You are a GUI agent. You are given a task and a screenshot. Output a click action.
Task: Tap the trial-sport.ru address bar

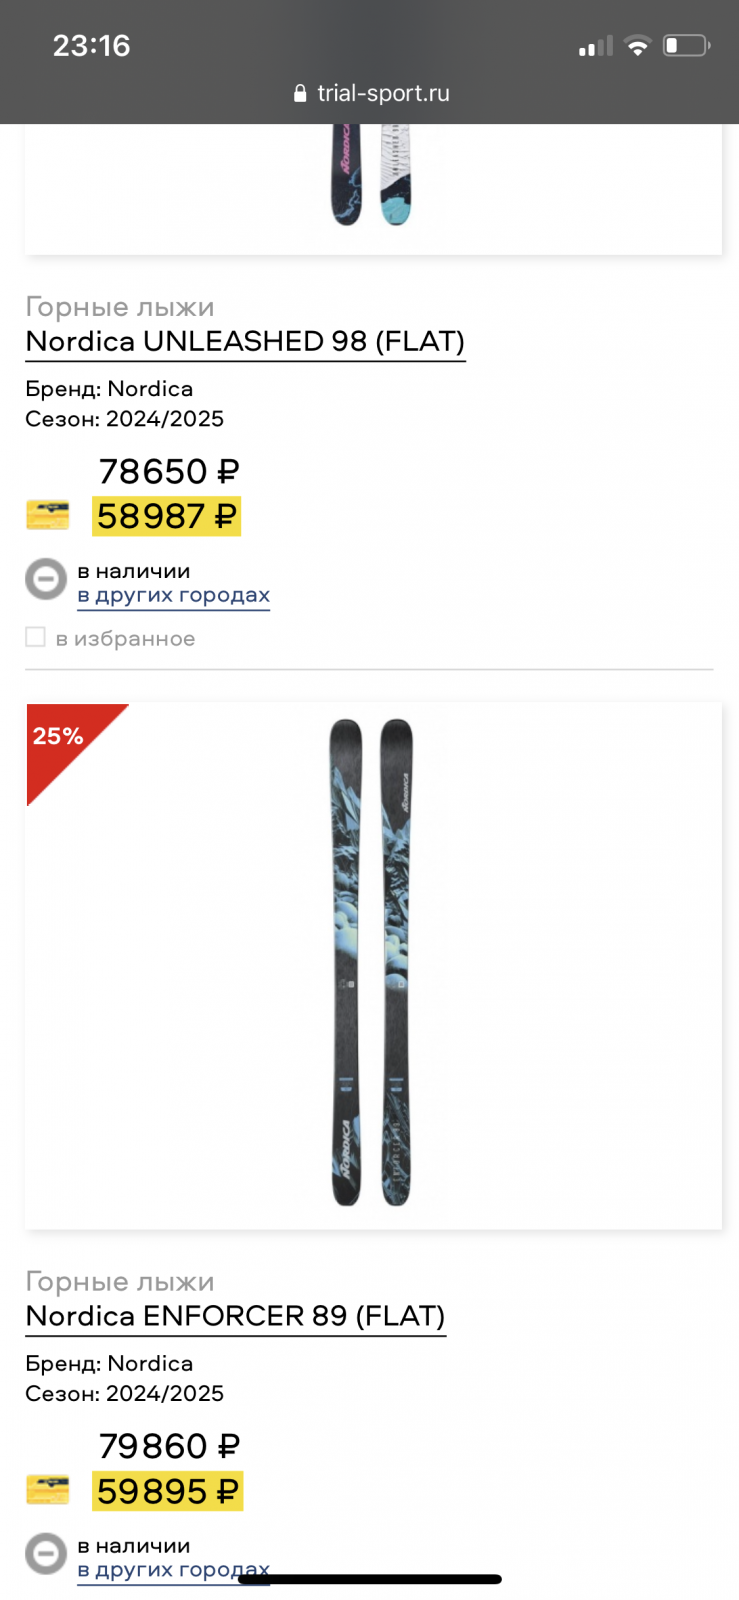(x=371, y=93)
